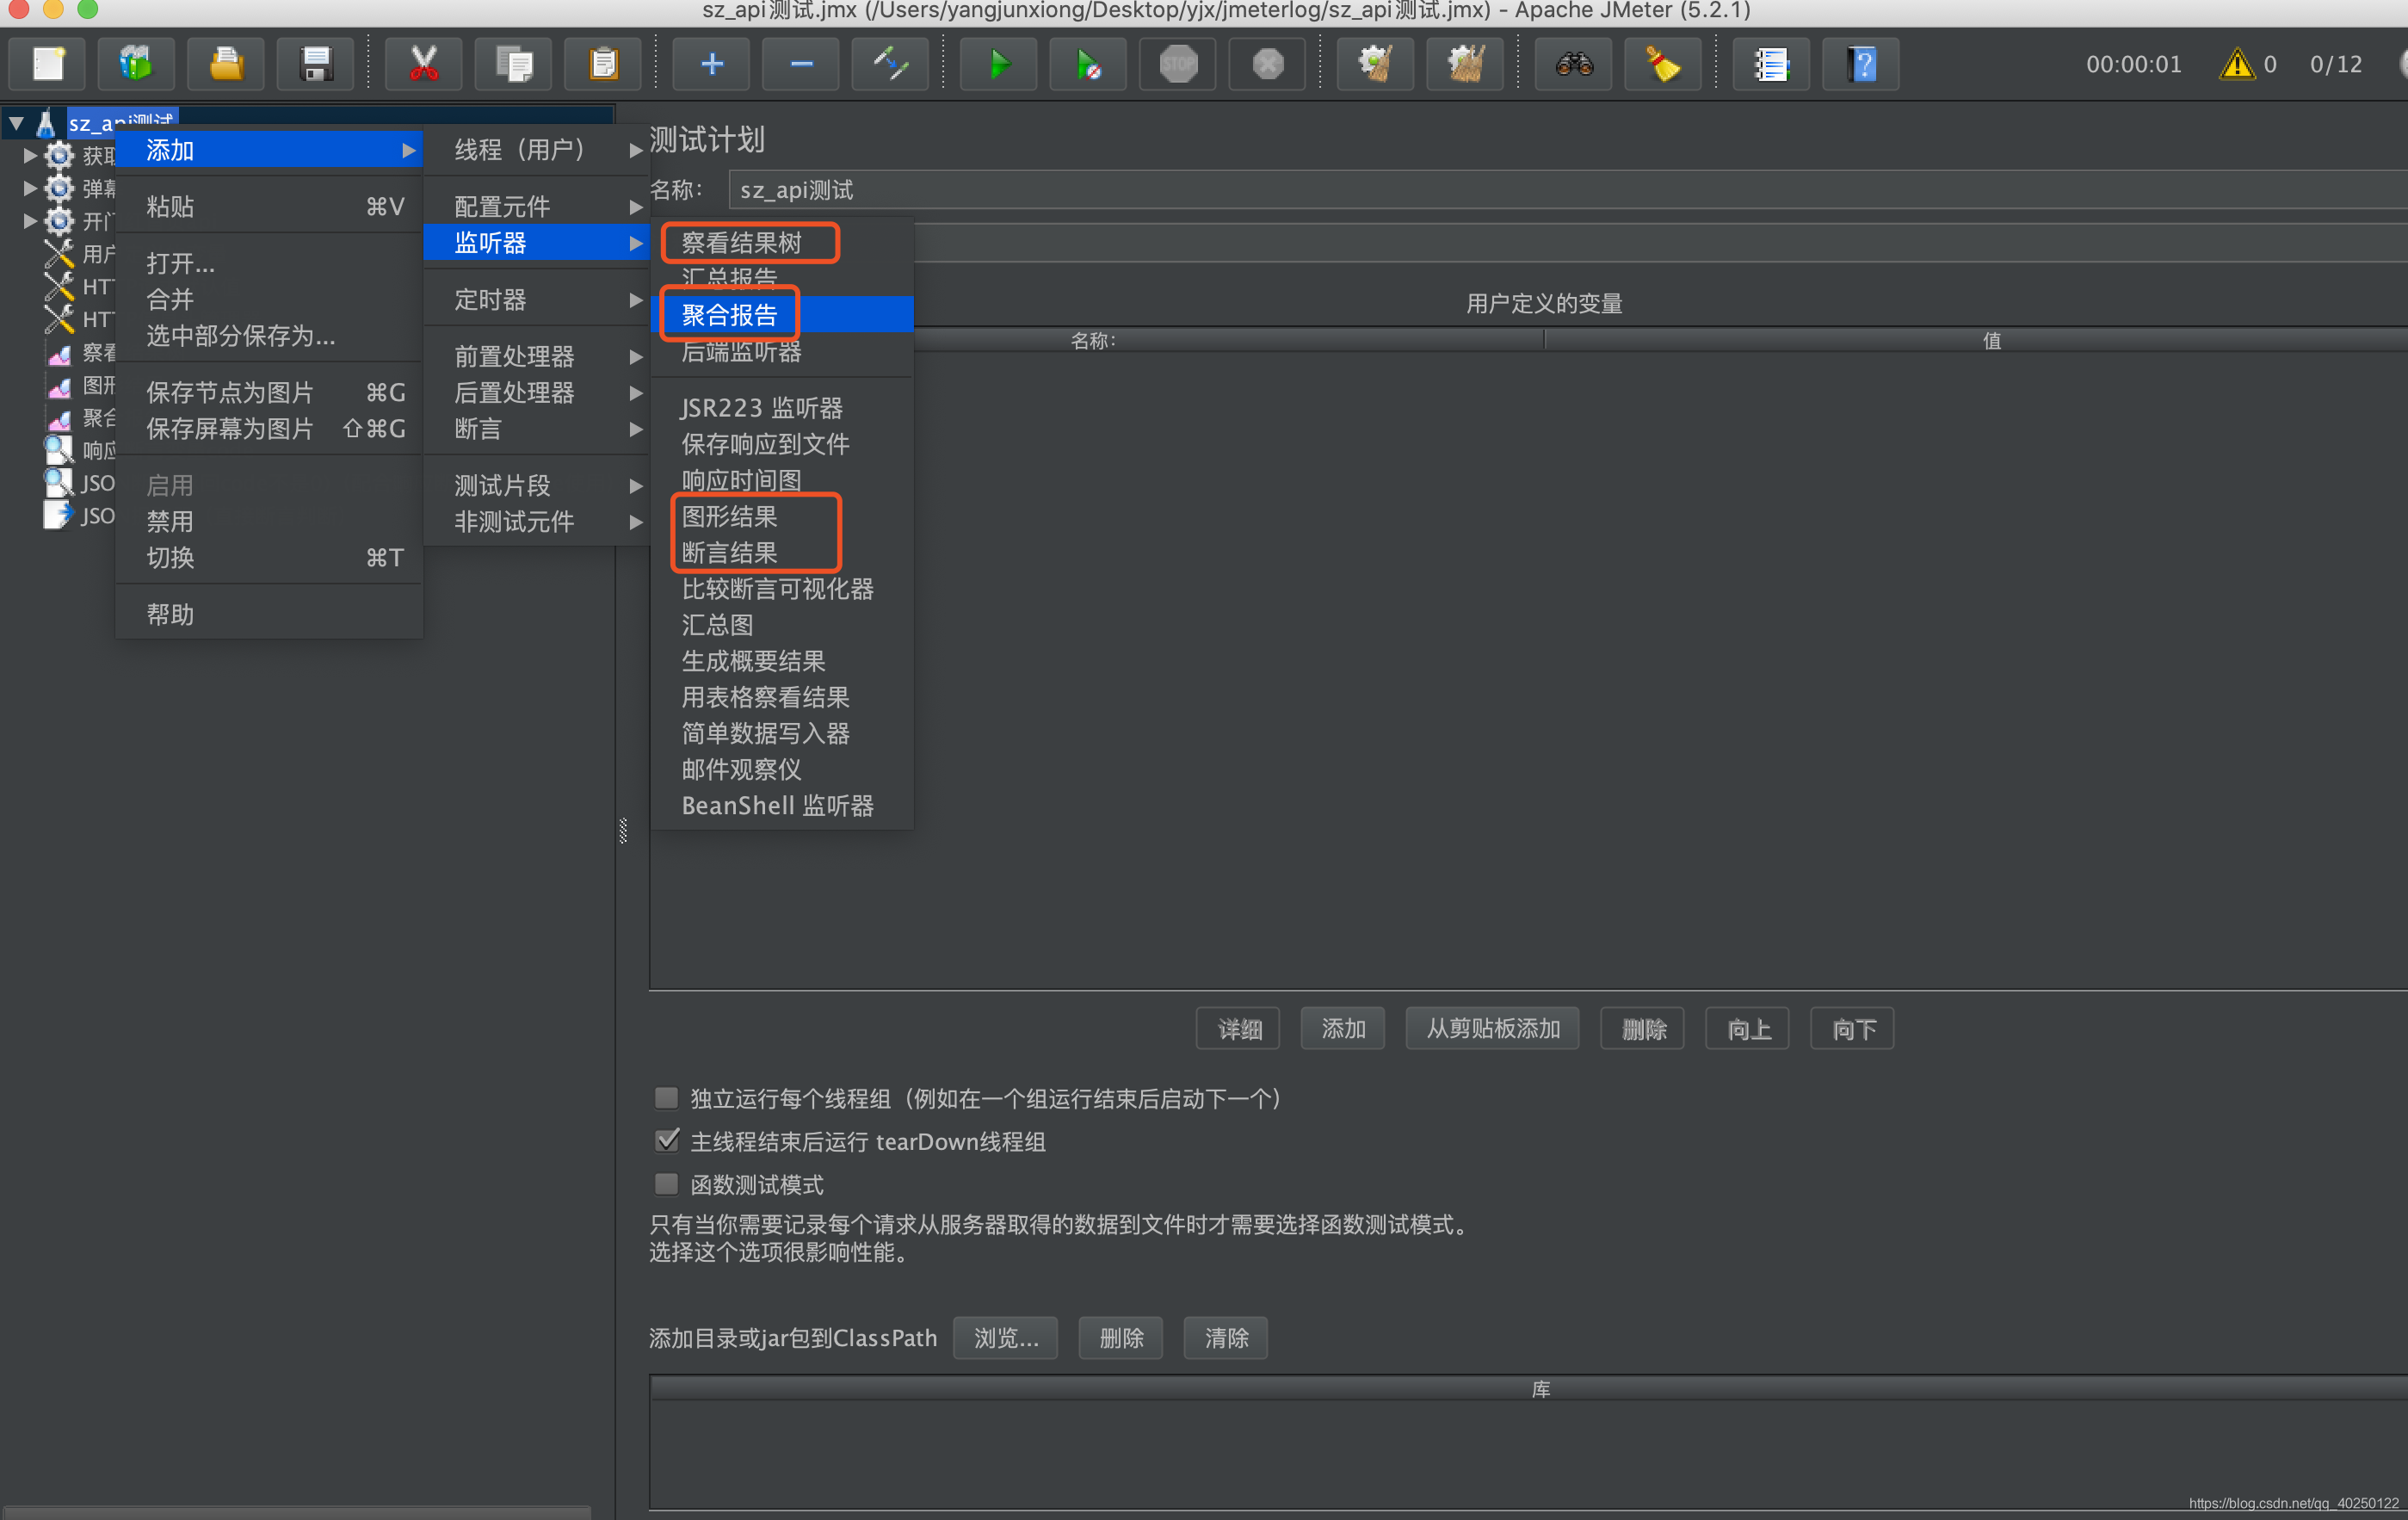
Task: Click the Save floppy disk icon
Action: point(315,65)
